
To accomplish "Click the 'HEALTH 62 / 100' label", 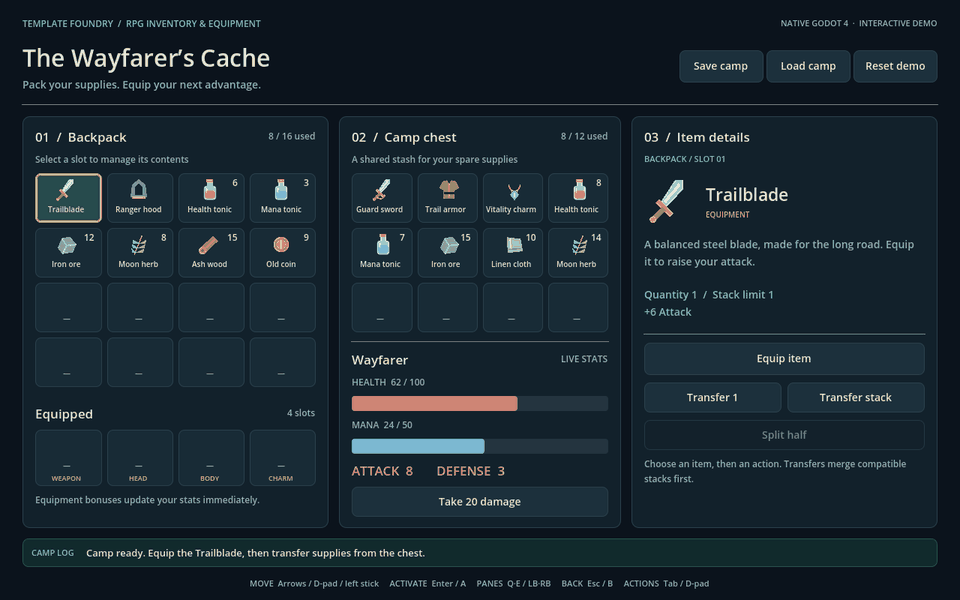I will [388, 383].
